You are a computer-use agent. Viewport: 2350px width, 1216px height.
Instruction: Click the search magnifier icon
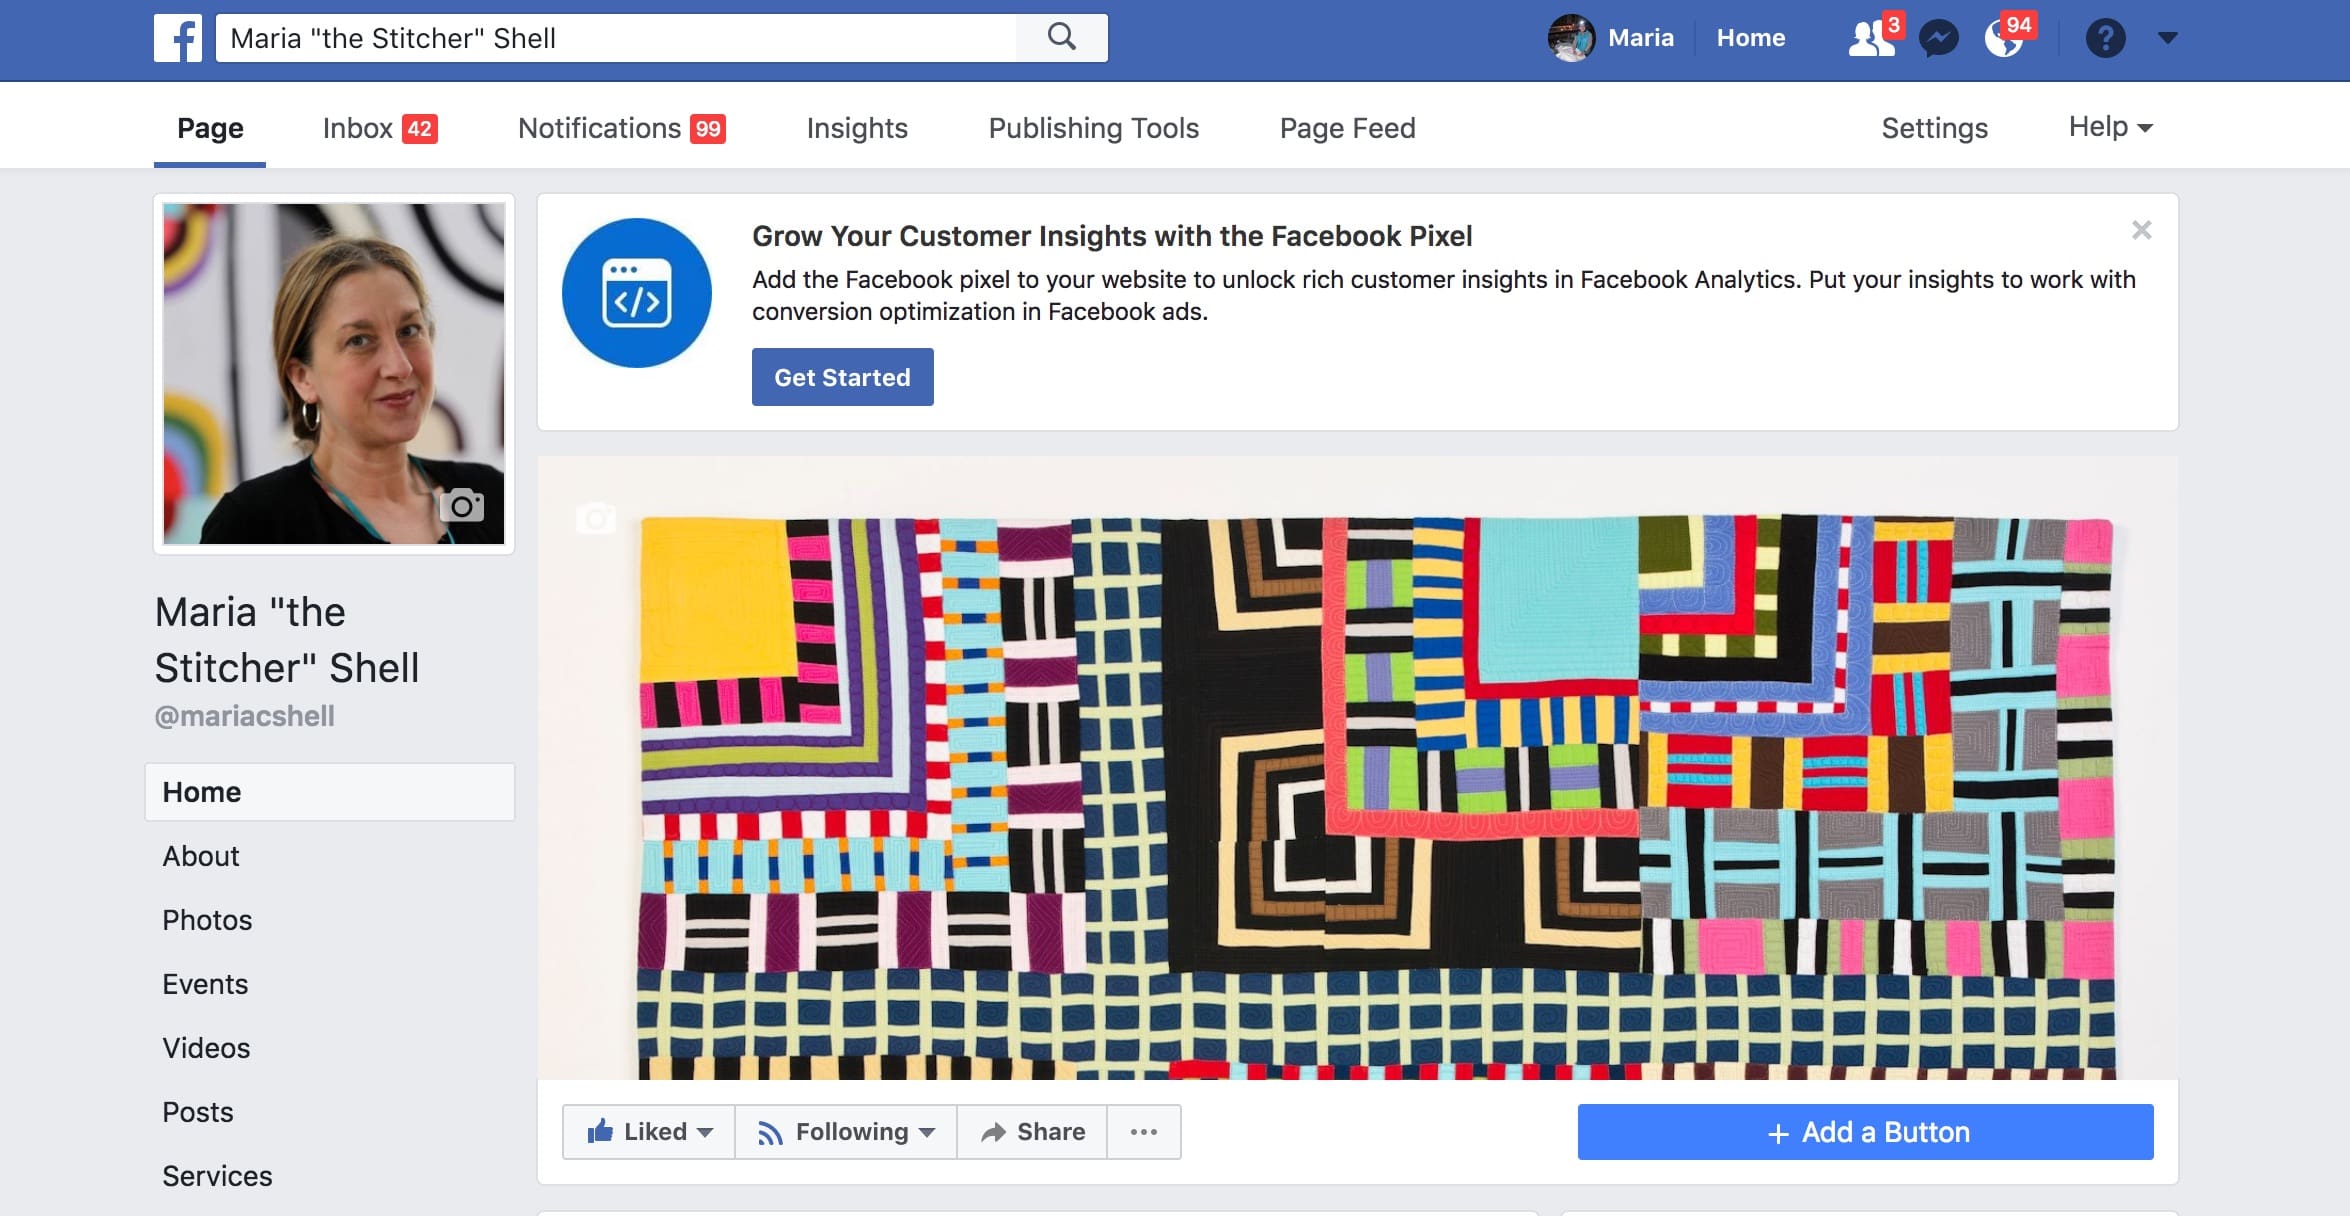pyautogui.click(x=1061, y=38)
